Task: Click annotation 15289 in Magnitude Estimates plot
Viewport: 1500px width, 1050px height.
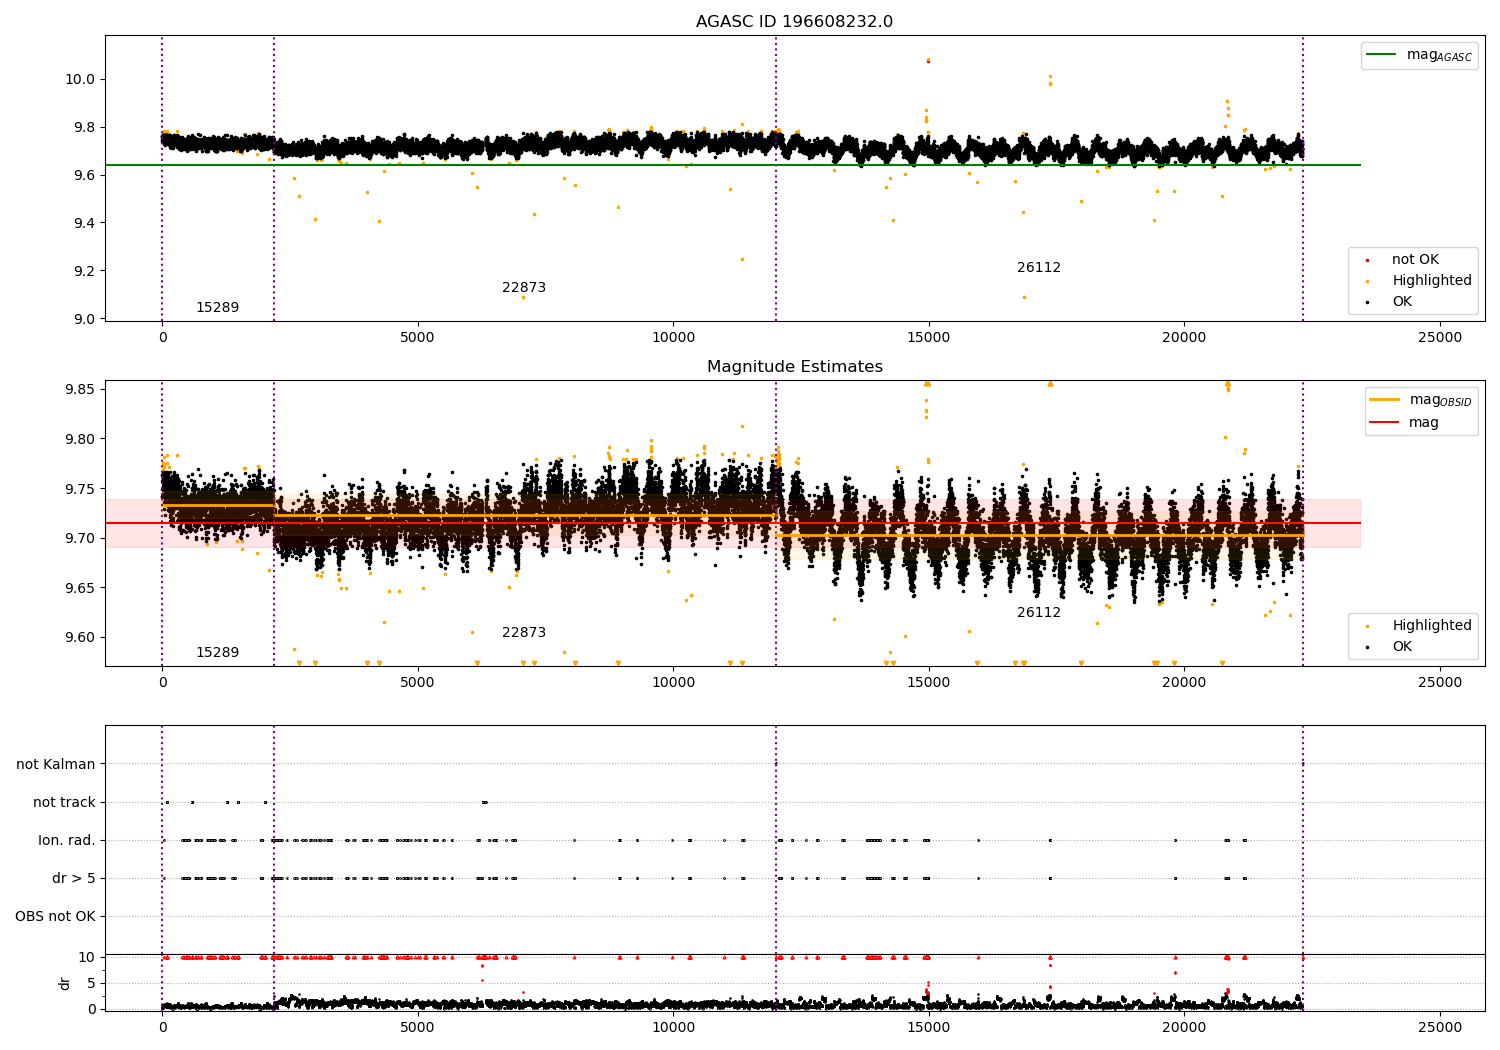Action: [217, 653]
